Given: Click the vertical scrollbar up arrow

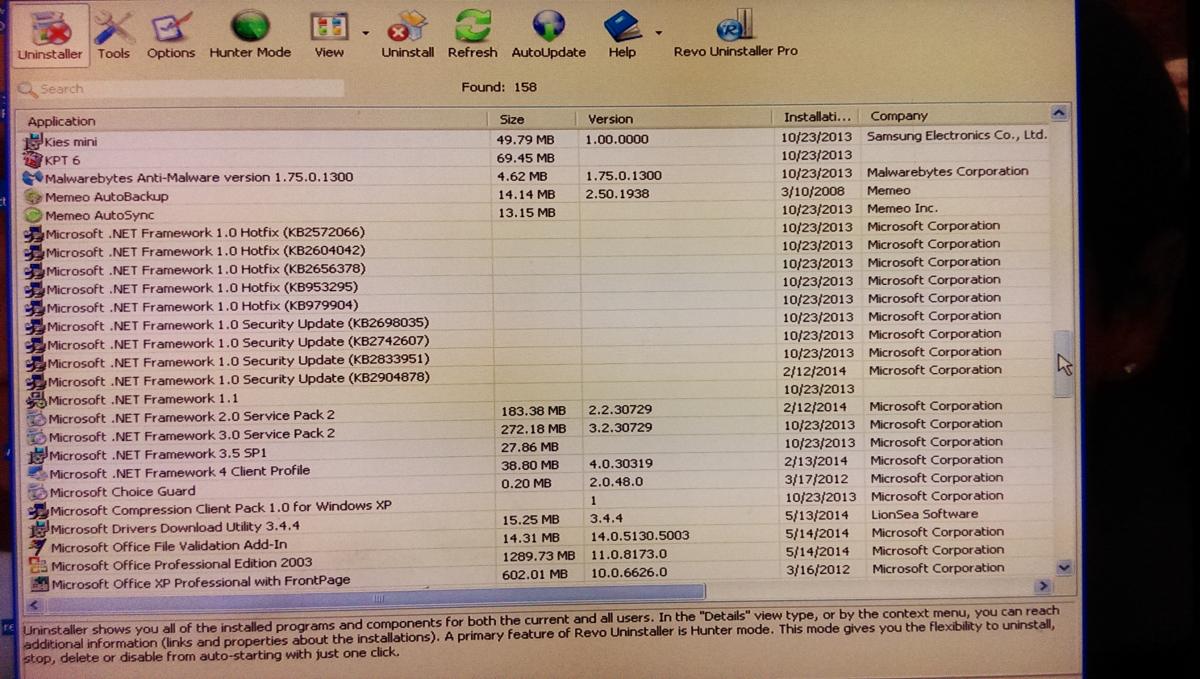Looking at the screenshot, I should pyautogui.click(x=1060, y=113).
